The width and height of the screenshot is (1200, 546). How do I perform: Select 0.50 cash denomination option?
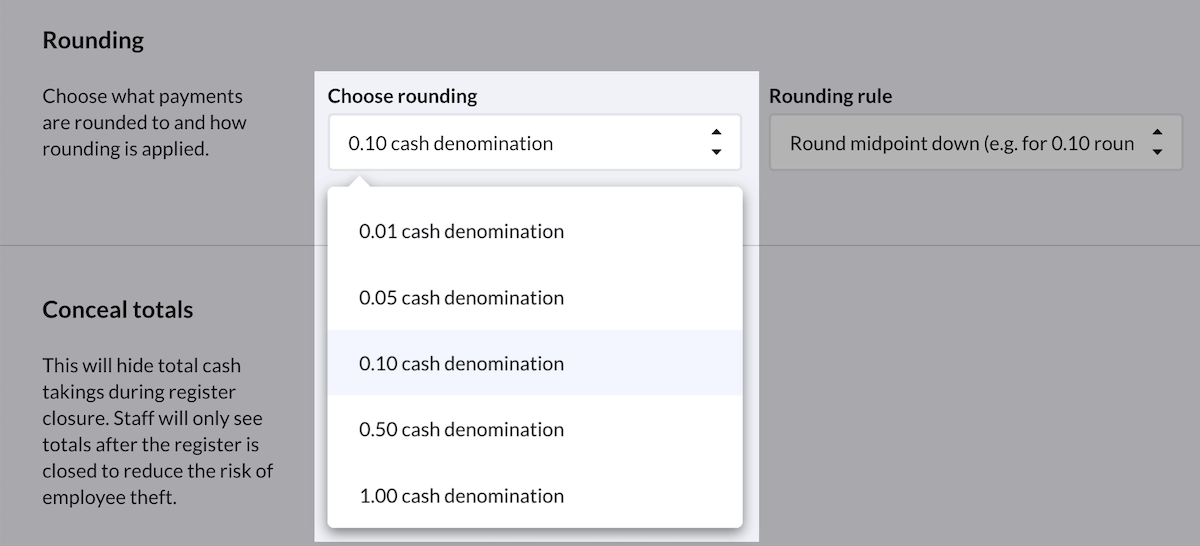(461, 429)
